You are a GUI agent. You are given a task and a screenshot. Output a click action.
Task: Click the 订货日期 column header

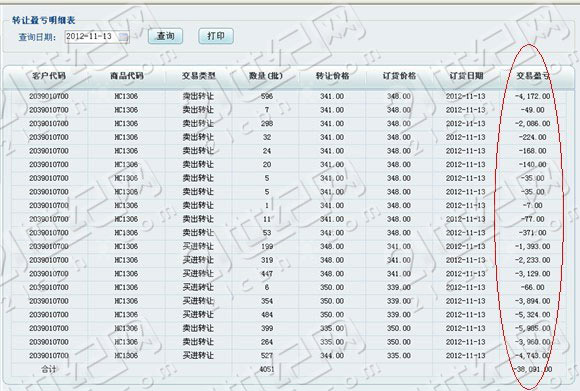click(466, 76)
